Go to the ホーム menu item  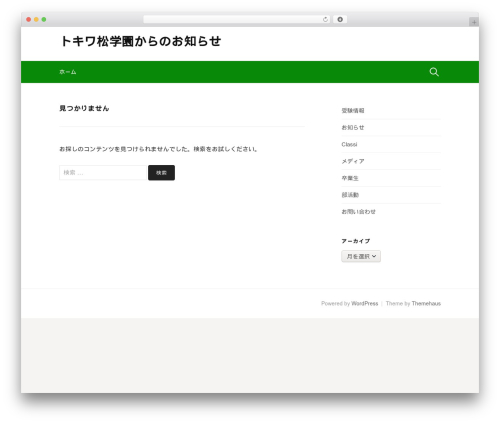[68, 72]
